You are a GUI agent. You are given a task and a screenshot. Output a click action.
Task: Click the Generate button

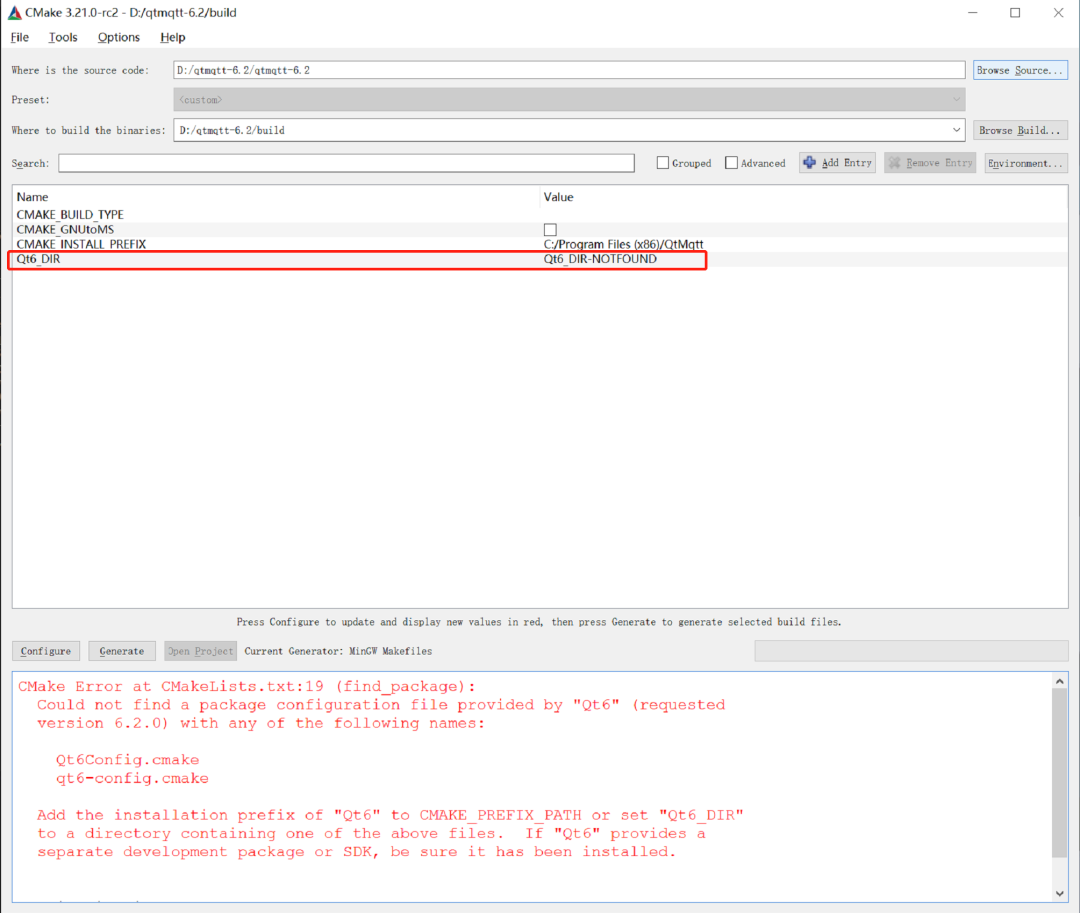coord(121,651)
